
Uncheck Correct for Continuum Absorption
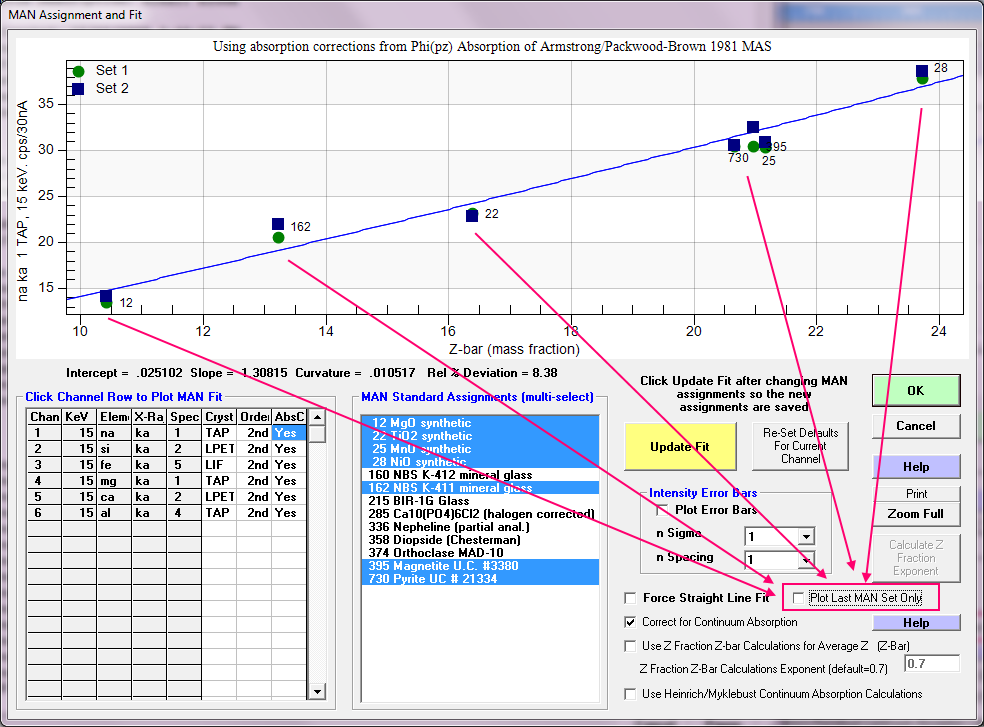tap(630, 622)
